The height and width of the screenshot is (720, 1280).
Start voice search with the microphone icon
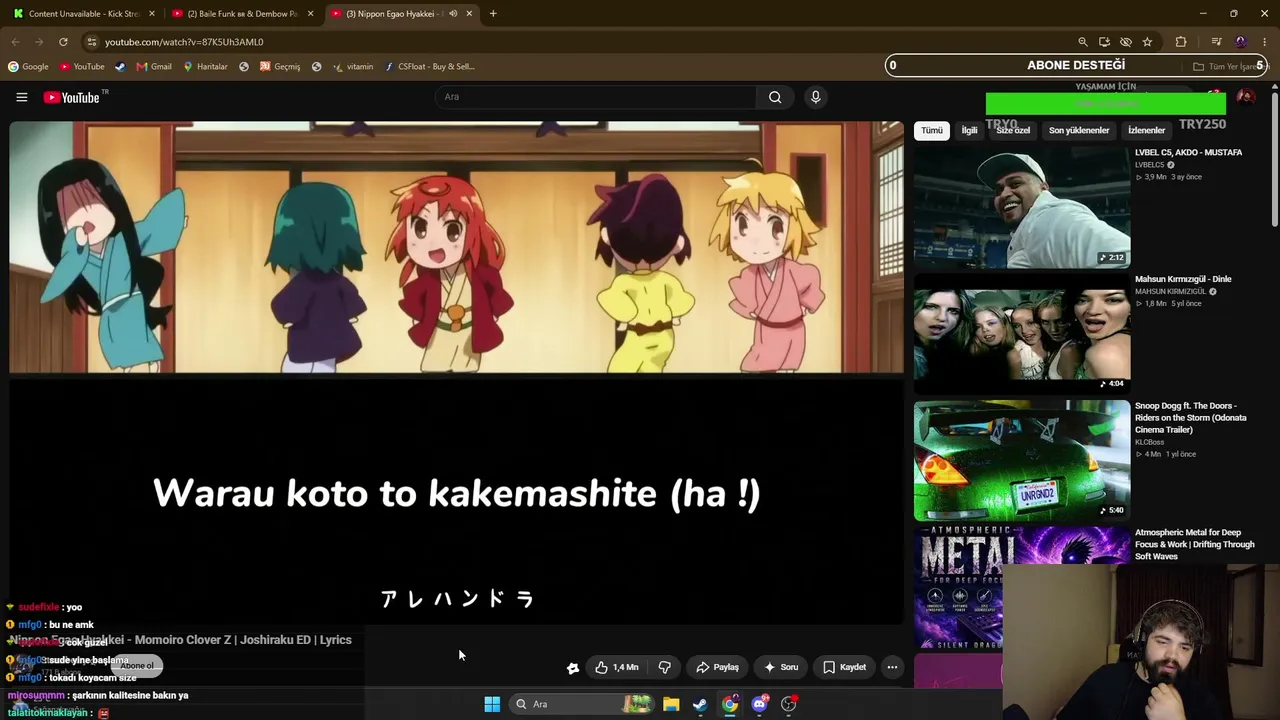[816, 97]
